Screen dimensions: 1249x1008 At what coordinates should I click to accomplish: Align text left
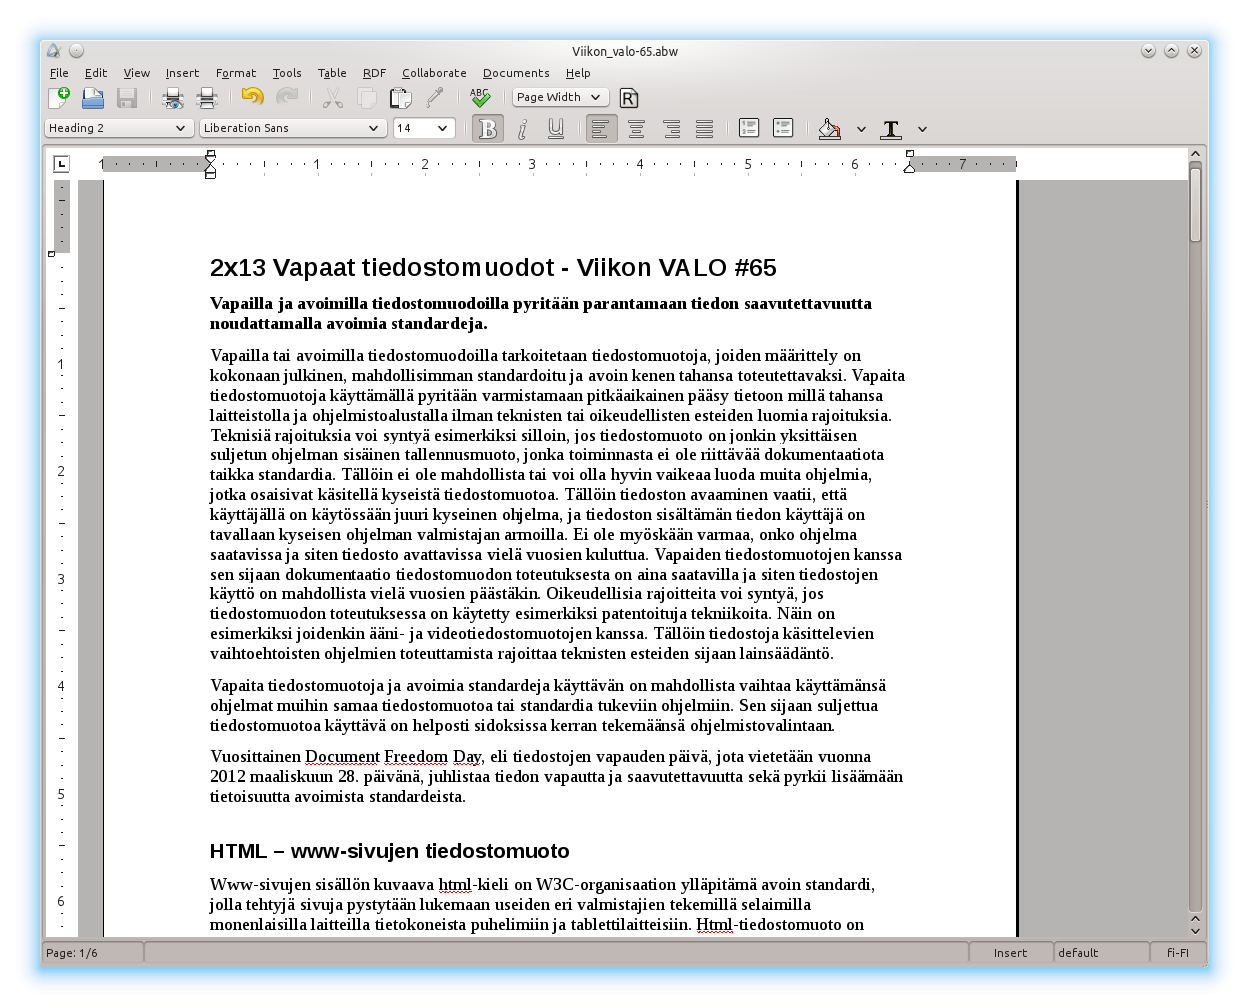click(x=602, y=128)
